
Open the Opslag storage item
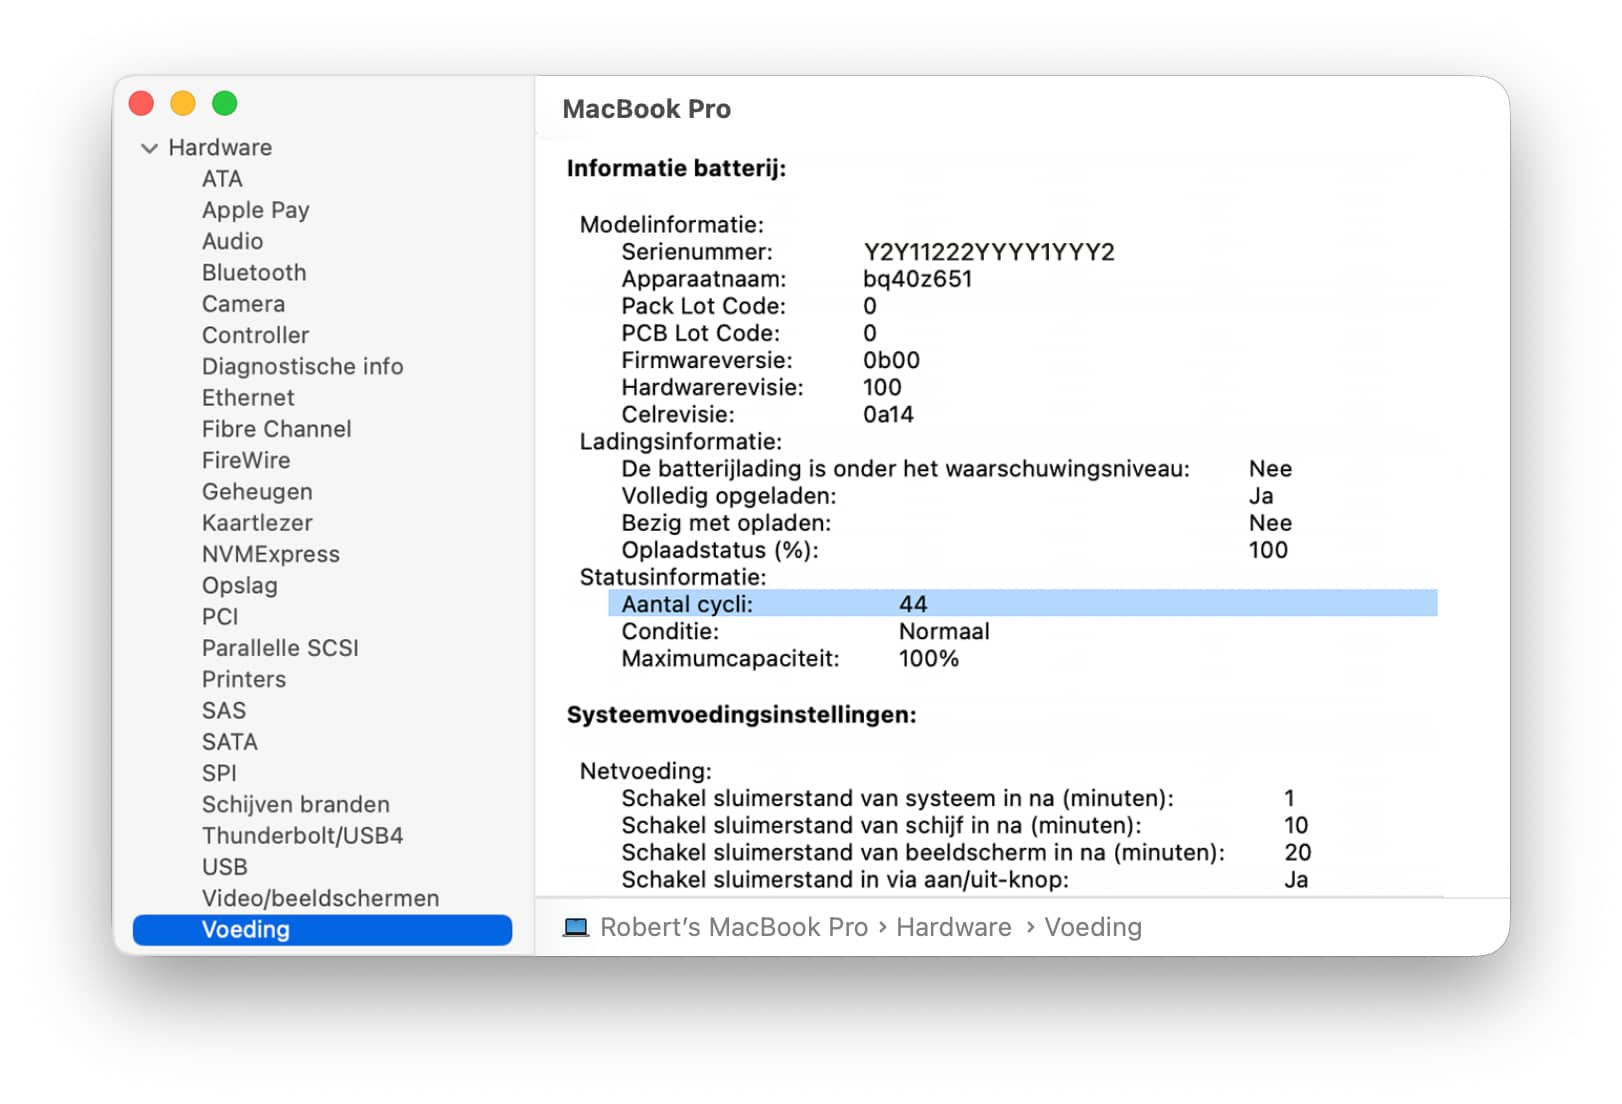pyautogui.click(x=239, y=585)
